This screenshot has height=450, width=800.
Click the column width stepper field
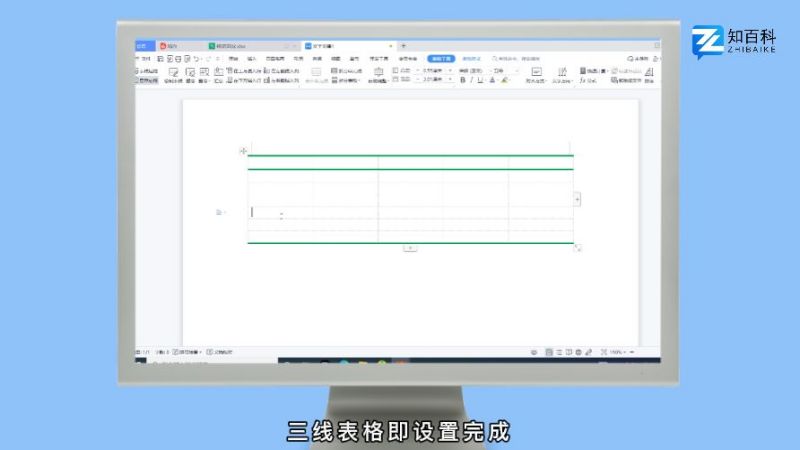click(434, 80)
